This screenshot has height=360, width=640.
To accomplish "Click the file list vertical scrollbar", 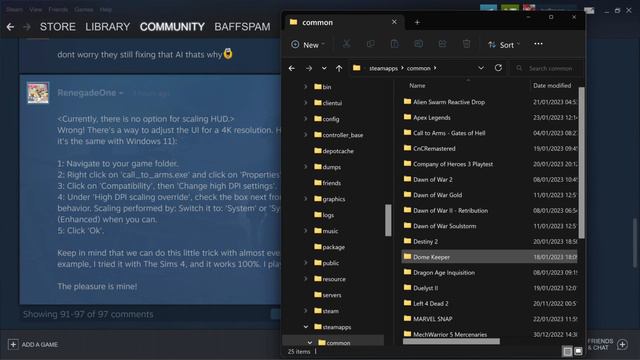I will tap(581, 162).
